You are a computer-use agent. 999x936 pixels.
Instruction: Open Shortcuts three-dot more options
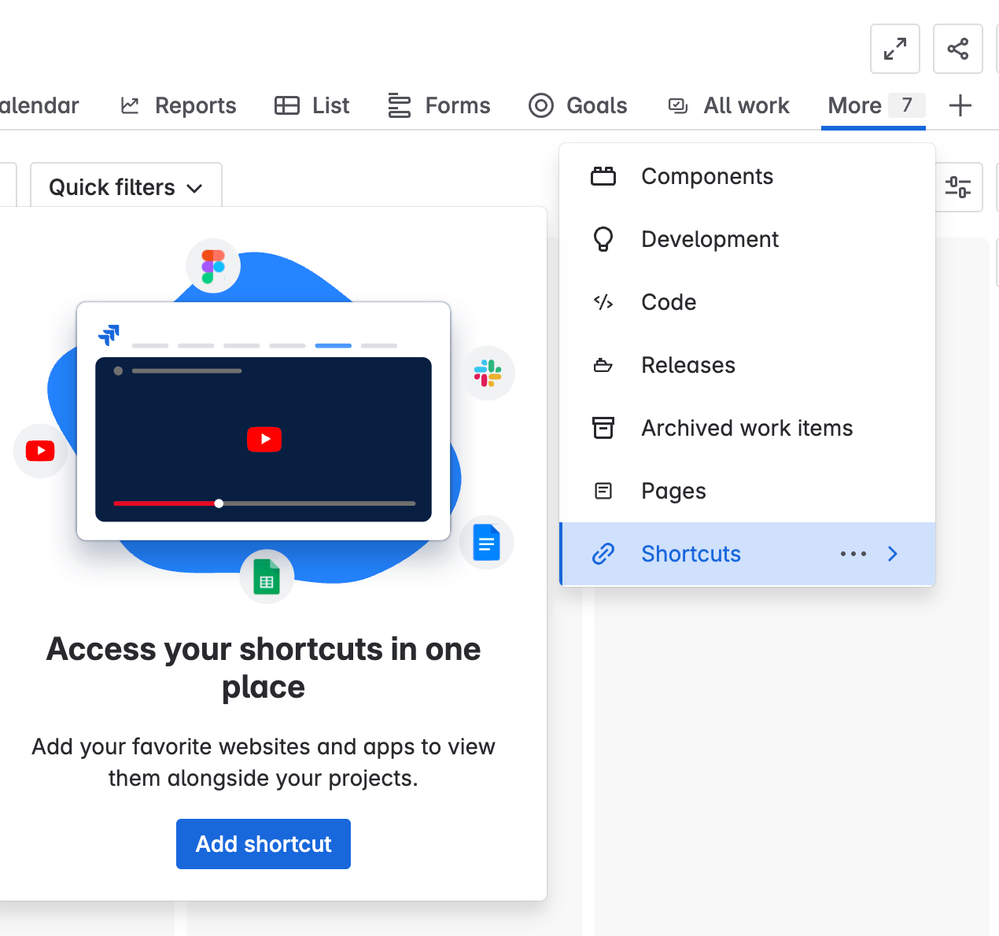853,554
